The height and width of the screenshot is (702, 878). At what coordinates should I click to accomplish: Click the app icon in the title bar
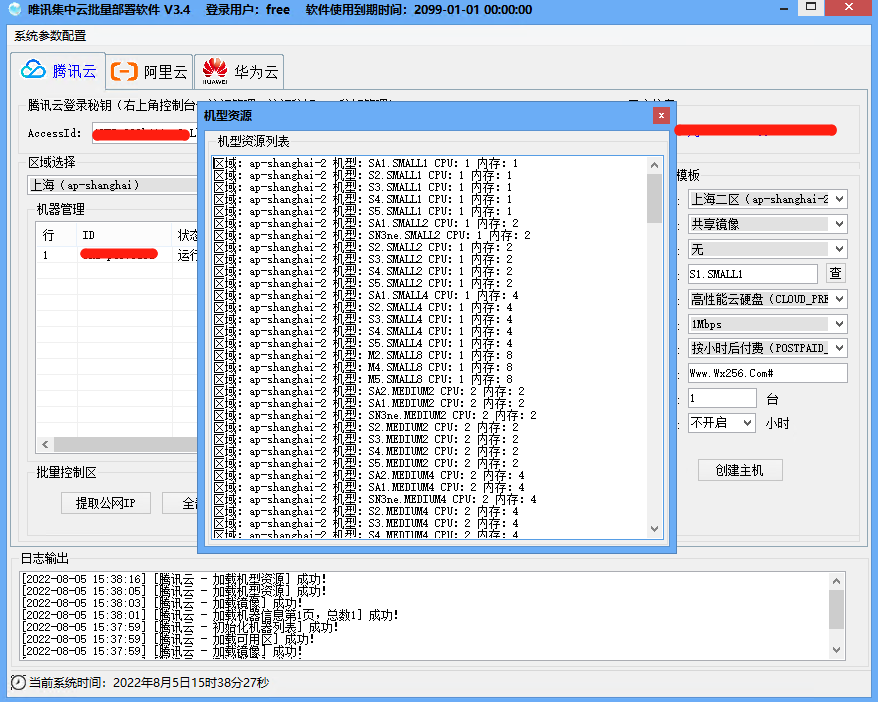pos(15,10)
